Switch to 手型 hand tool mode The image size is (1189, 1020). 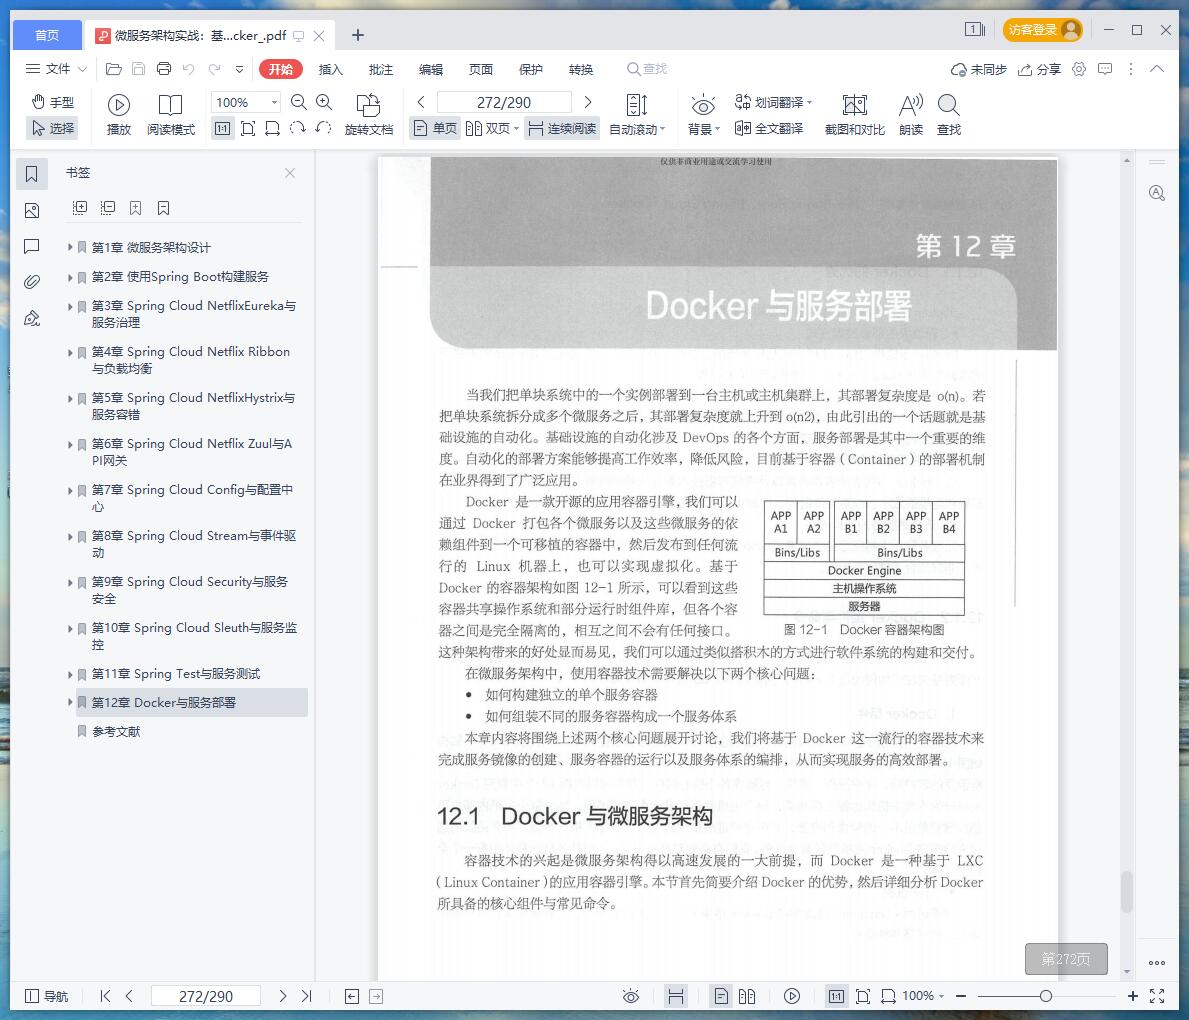(52, 102)
